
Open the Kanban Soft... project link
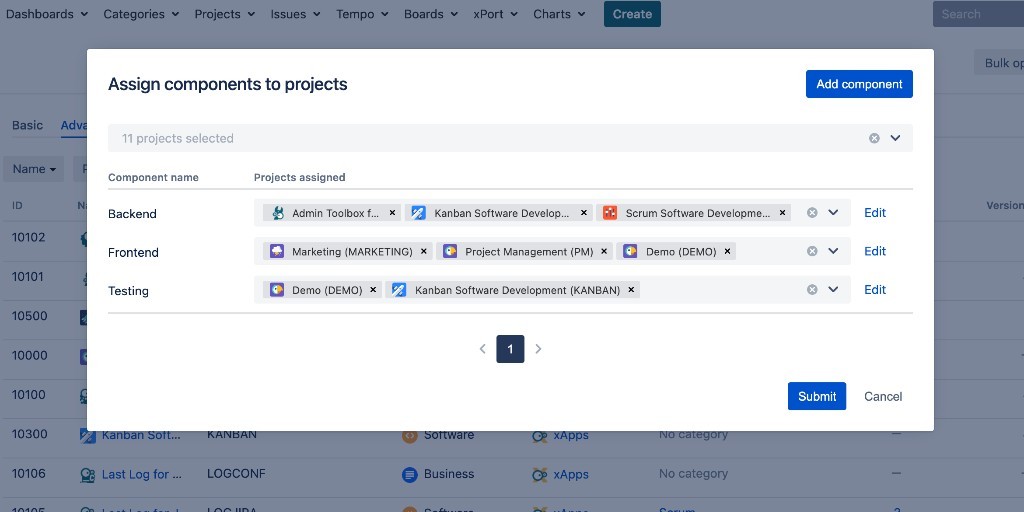click(141, 436)
